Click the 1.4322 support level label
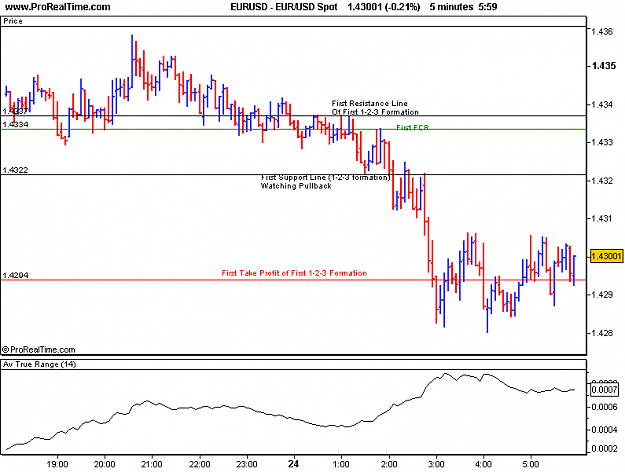Viewport: 625px width, 472px height. 15,170
